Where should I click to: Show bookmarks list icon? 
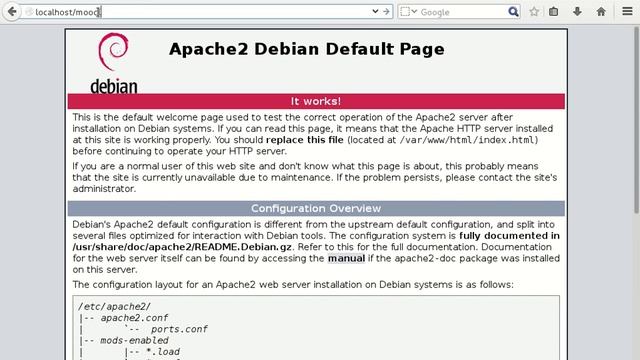(x=553, y=12)
